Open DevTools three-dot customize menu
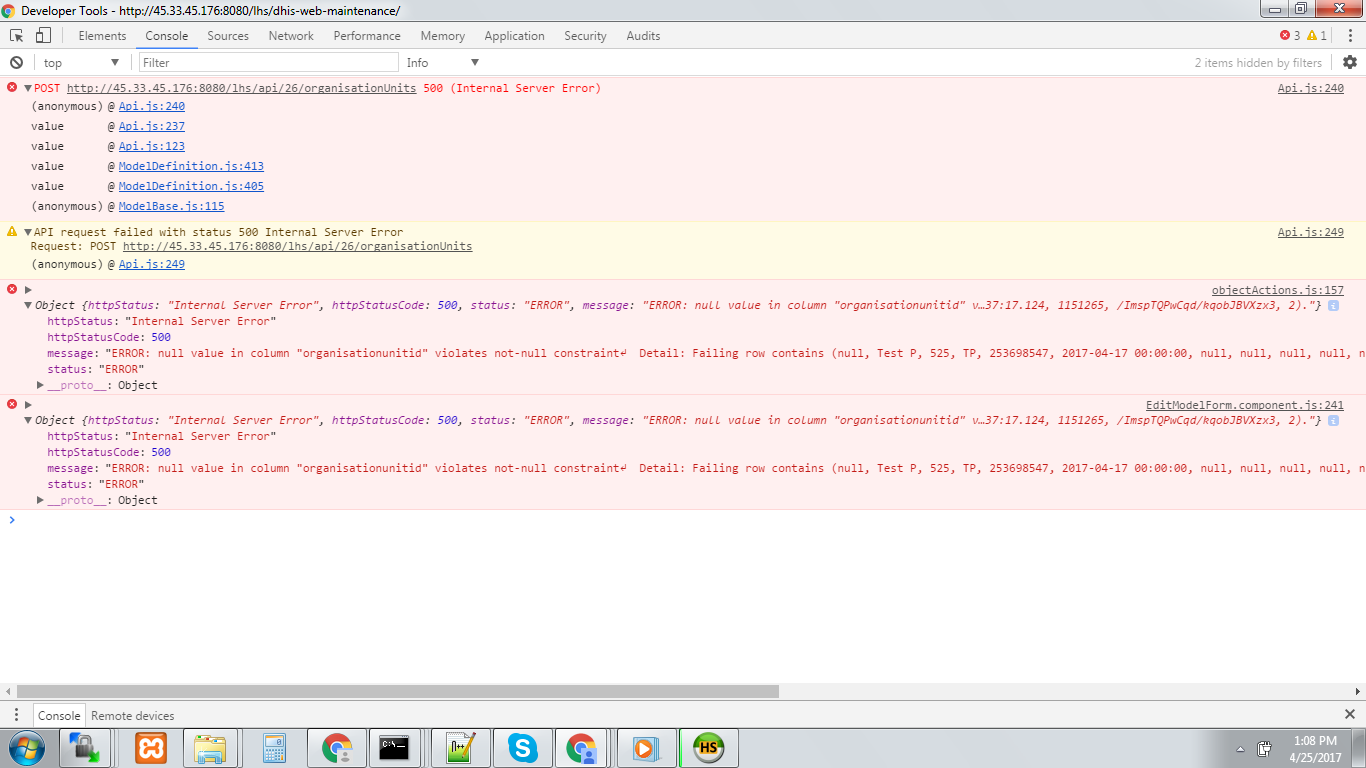1366x768 pixels. click(x=1350, y=35)
